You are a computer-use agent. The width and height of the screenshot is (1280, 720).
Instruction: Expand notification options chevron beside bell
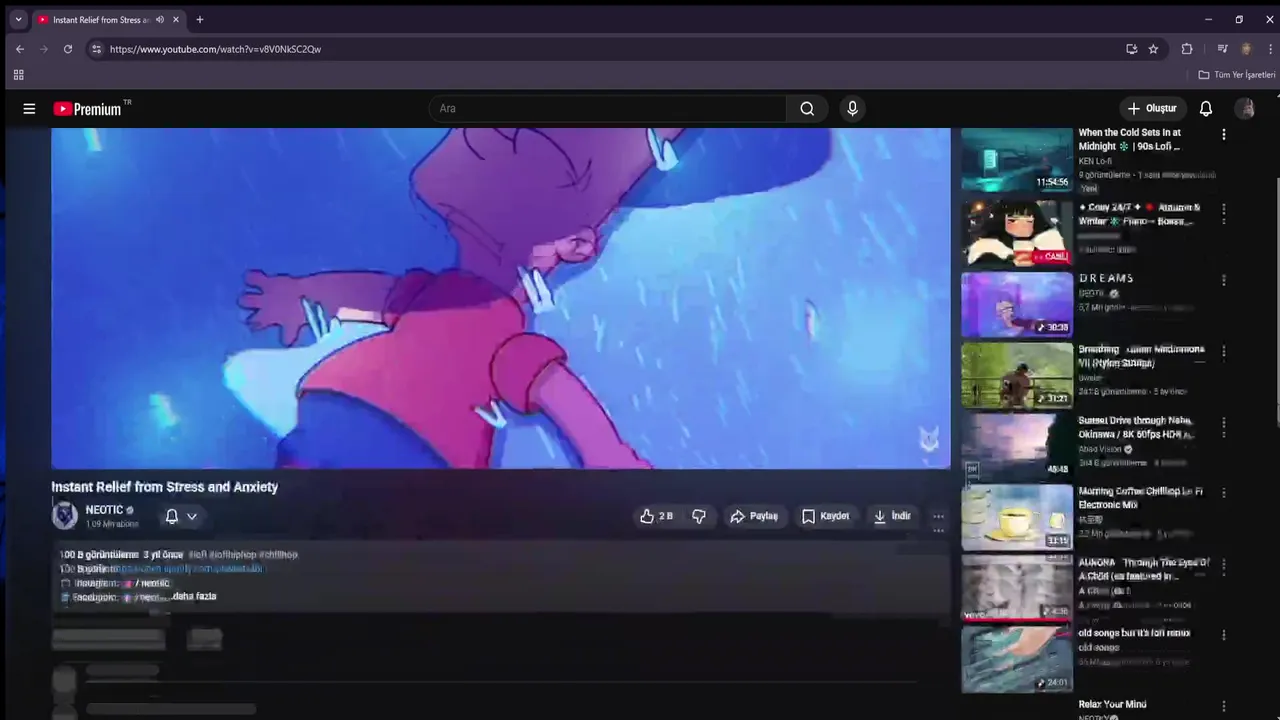click(192, 516)
